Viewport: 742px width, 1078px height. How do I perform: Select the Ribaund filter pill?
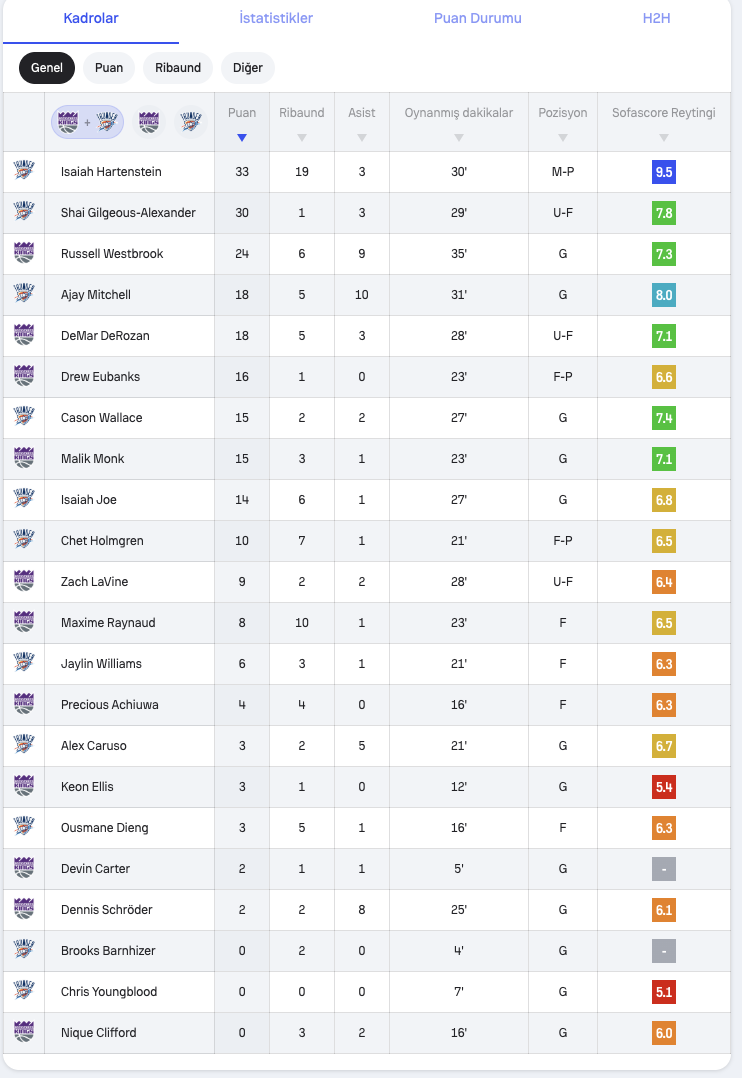point(178,67)
